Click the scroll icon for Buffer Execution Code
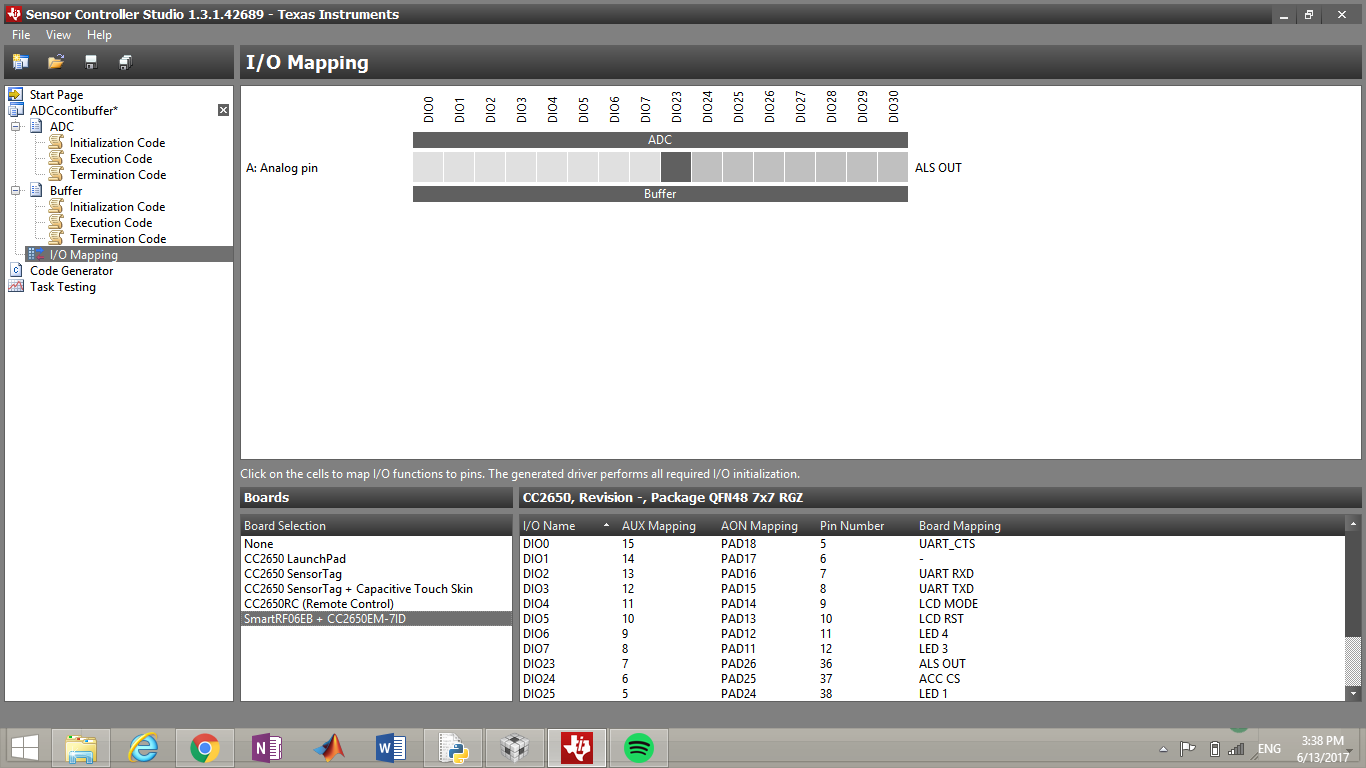The image size is (1366, 768). coord(56,223)
